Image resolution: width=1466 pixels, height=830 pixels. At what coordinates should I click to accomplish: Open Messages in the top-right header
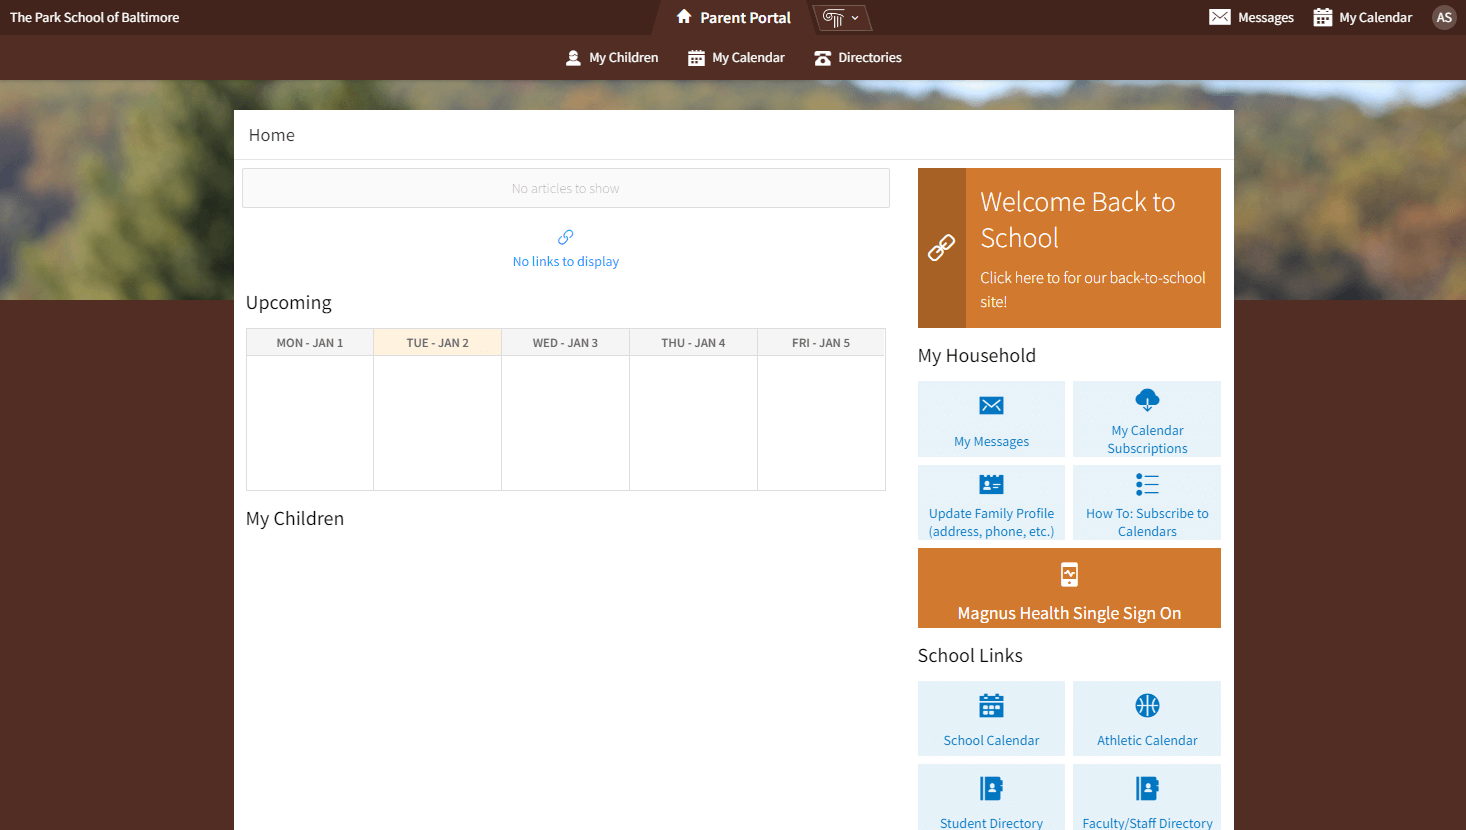click(1251, 17)
